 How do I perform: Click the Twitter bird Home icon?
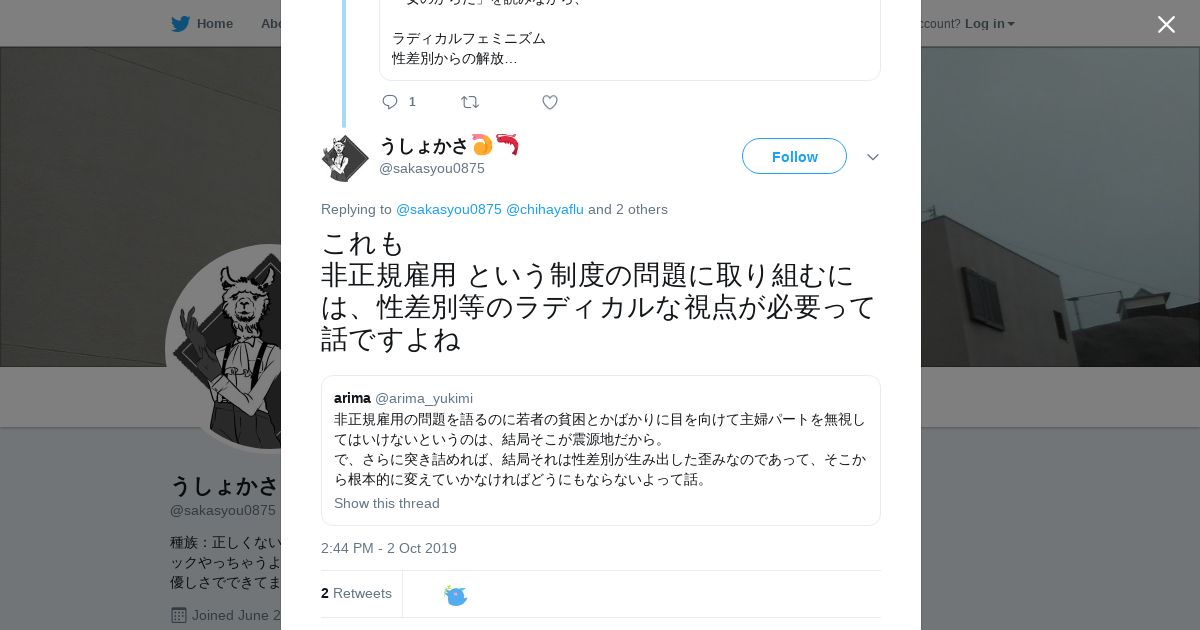tap(180, 23)
